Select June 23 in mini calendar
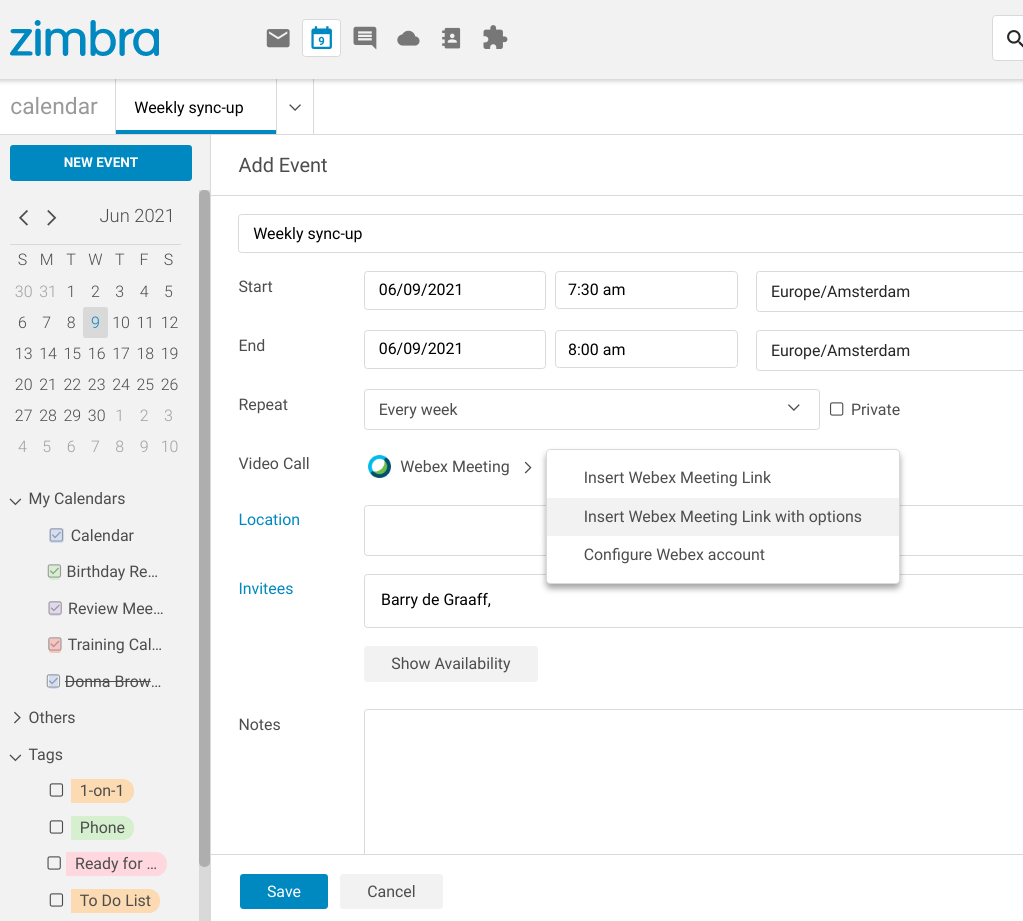The image size is (1023, 921). pyautogui.click(x=97, y=384)
